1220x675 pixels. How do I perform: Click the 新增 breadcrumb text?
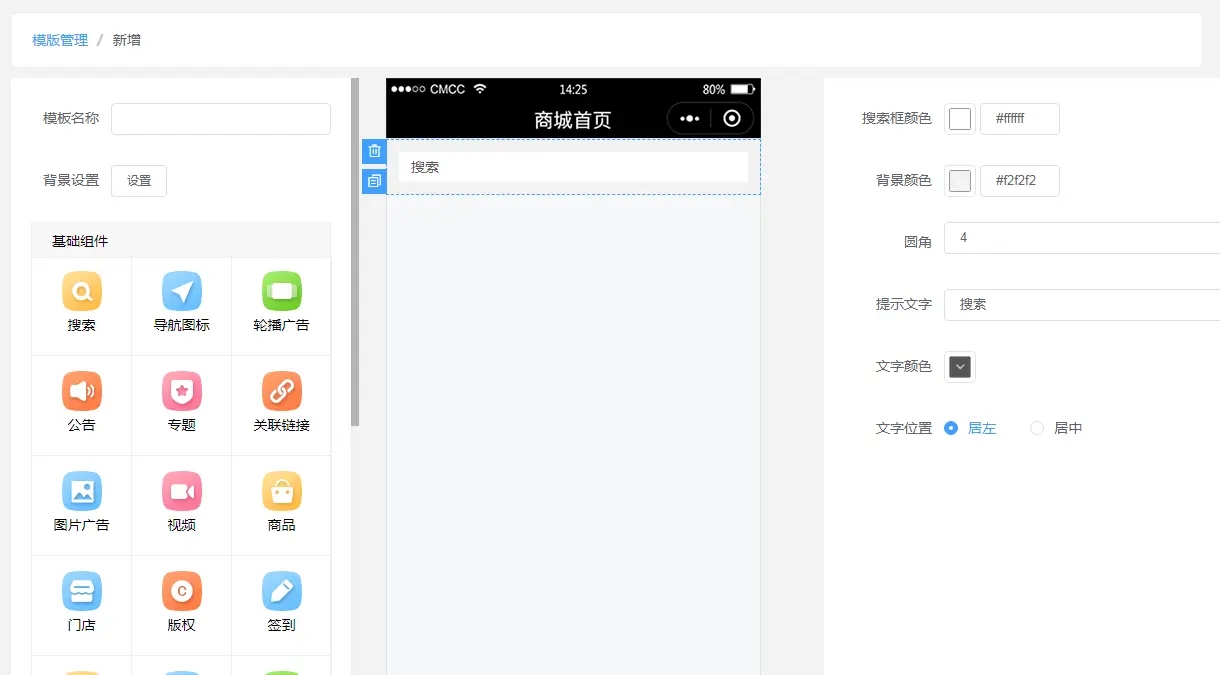tap(127, 40)
